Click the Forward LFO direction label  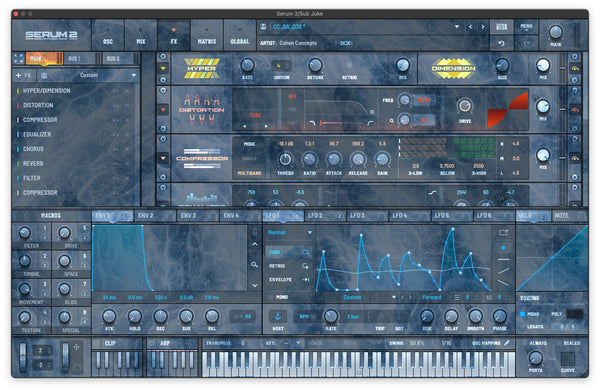coord(432,297)
